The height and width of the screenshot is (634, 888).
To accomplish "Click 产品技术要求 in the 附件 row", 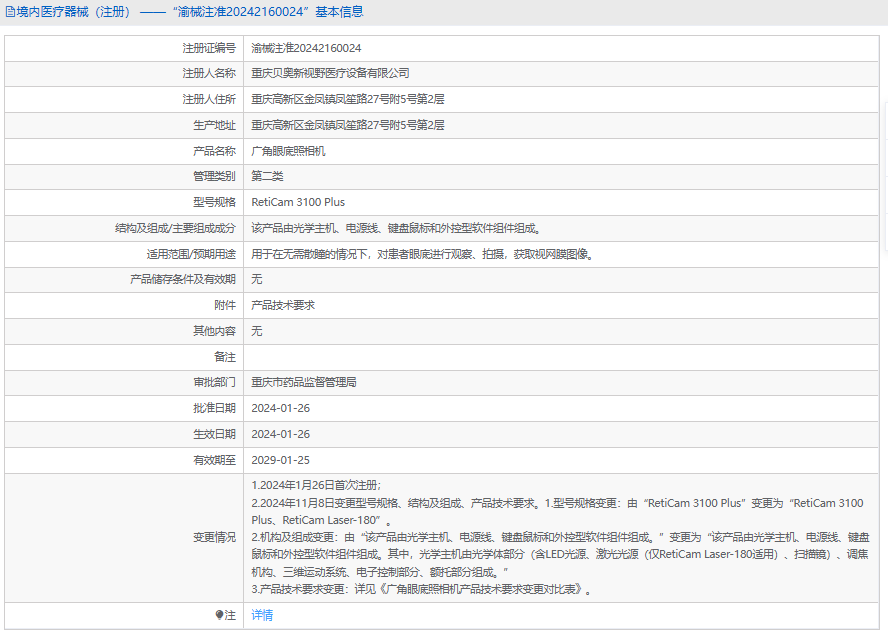I will pyautogui.click(x=283, y=305).
